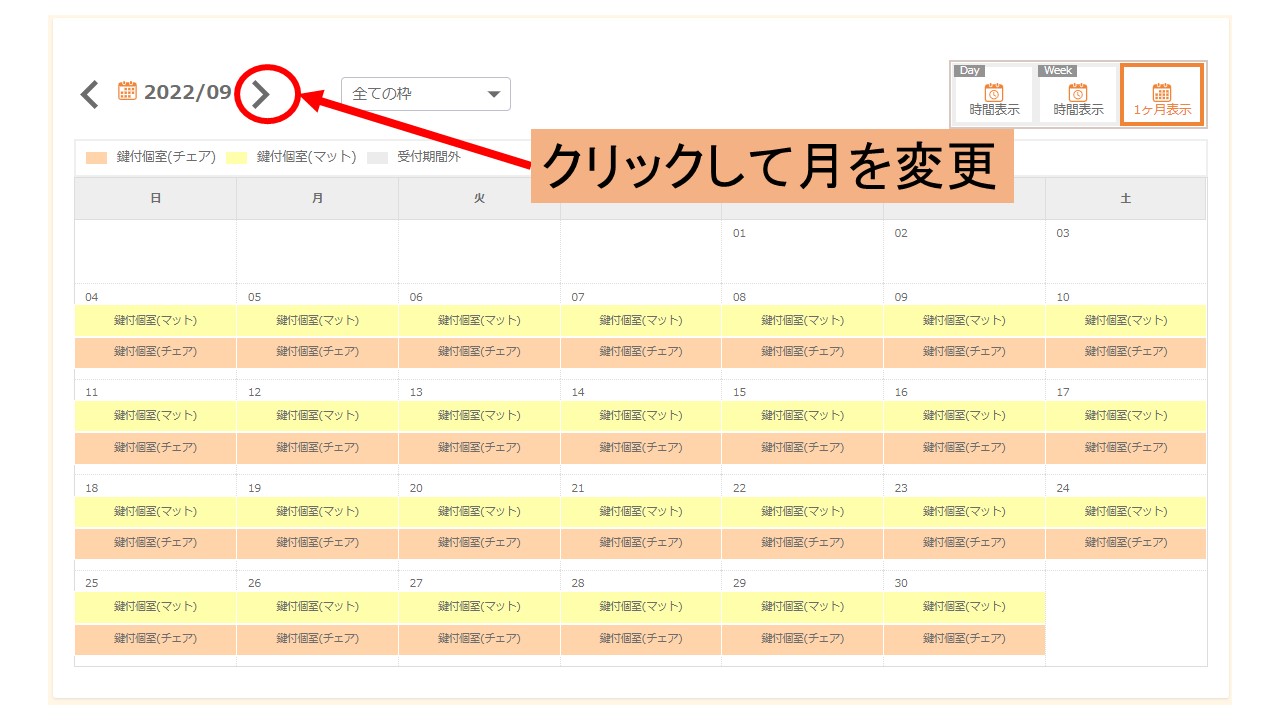Select 鍵付個室(マット) on day 19
1280x720 pixels.
[318, 512]
